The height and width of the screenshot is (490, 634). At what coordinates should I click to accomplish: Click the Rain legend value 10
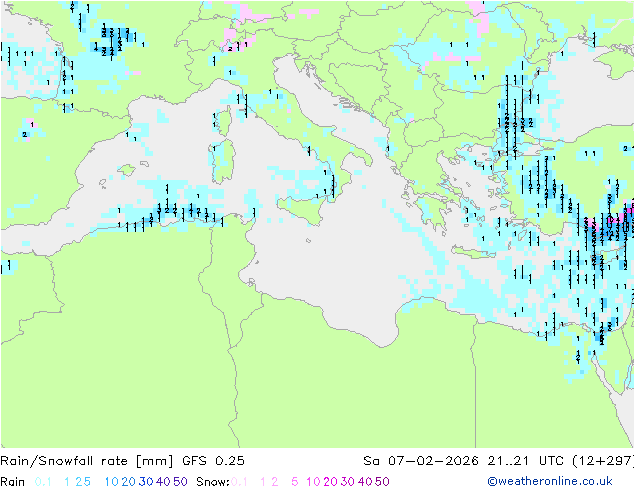pyautogui.click(x=111, y=482)
